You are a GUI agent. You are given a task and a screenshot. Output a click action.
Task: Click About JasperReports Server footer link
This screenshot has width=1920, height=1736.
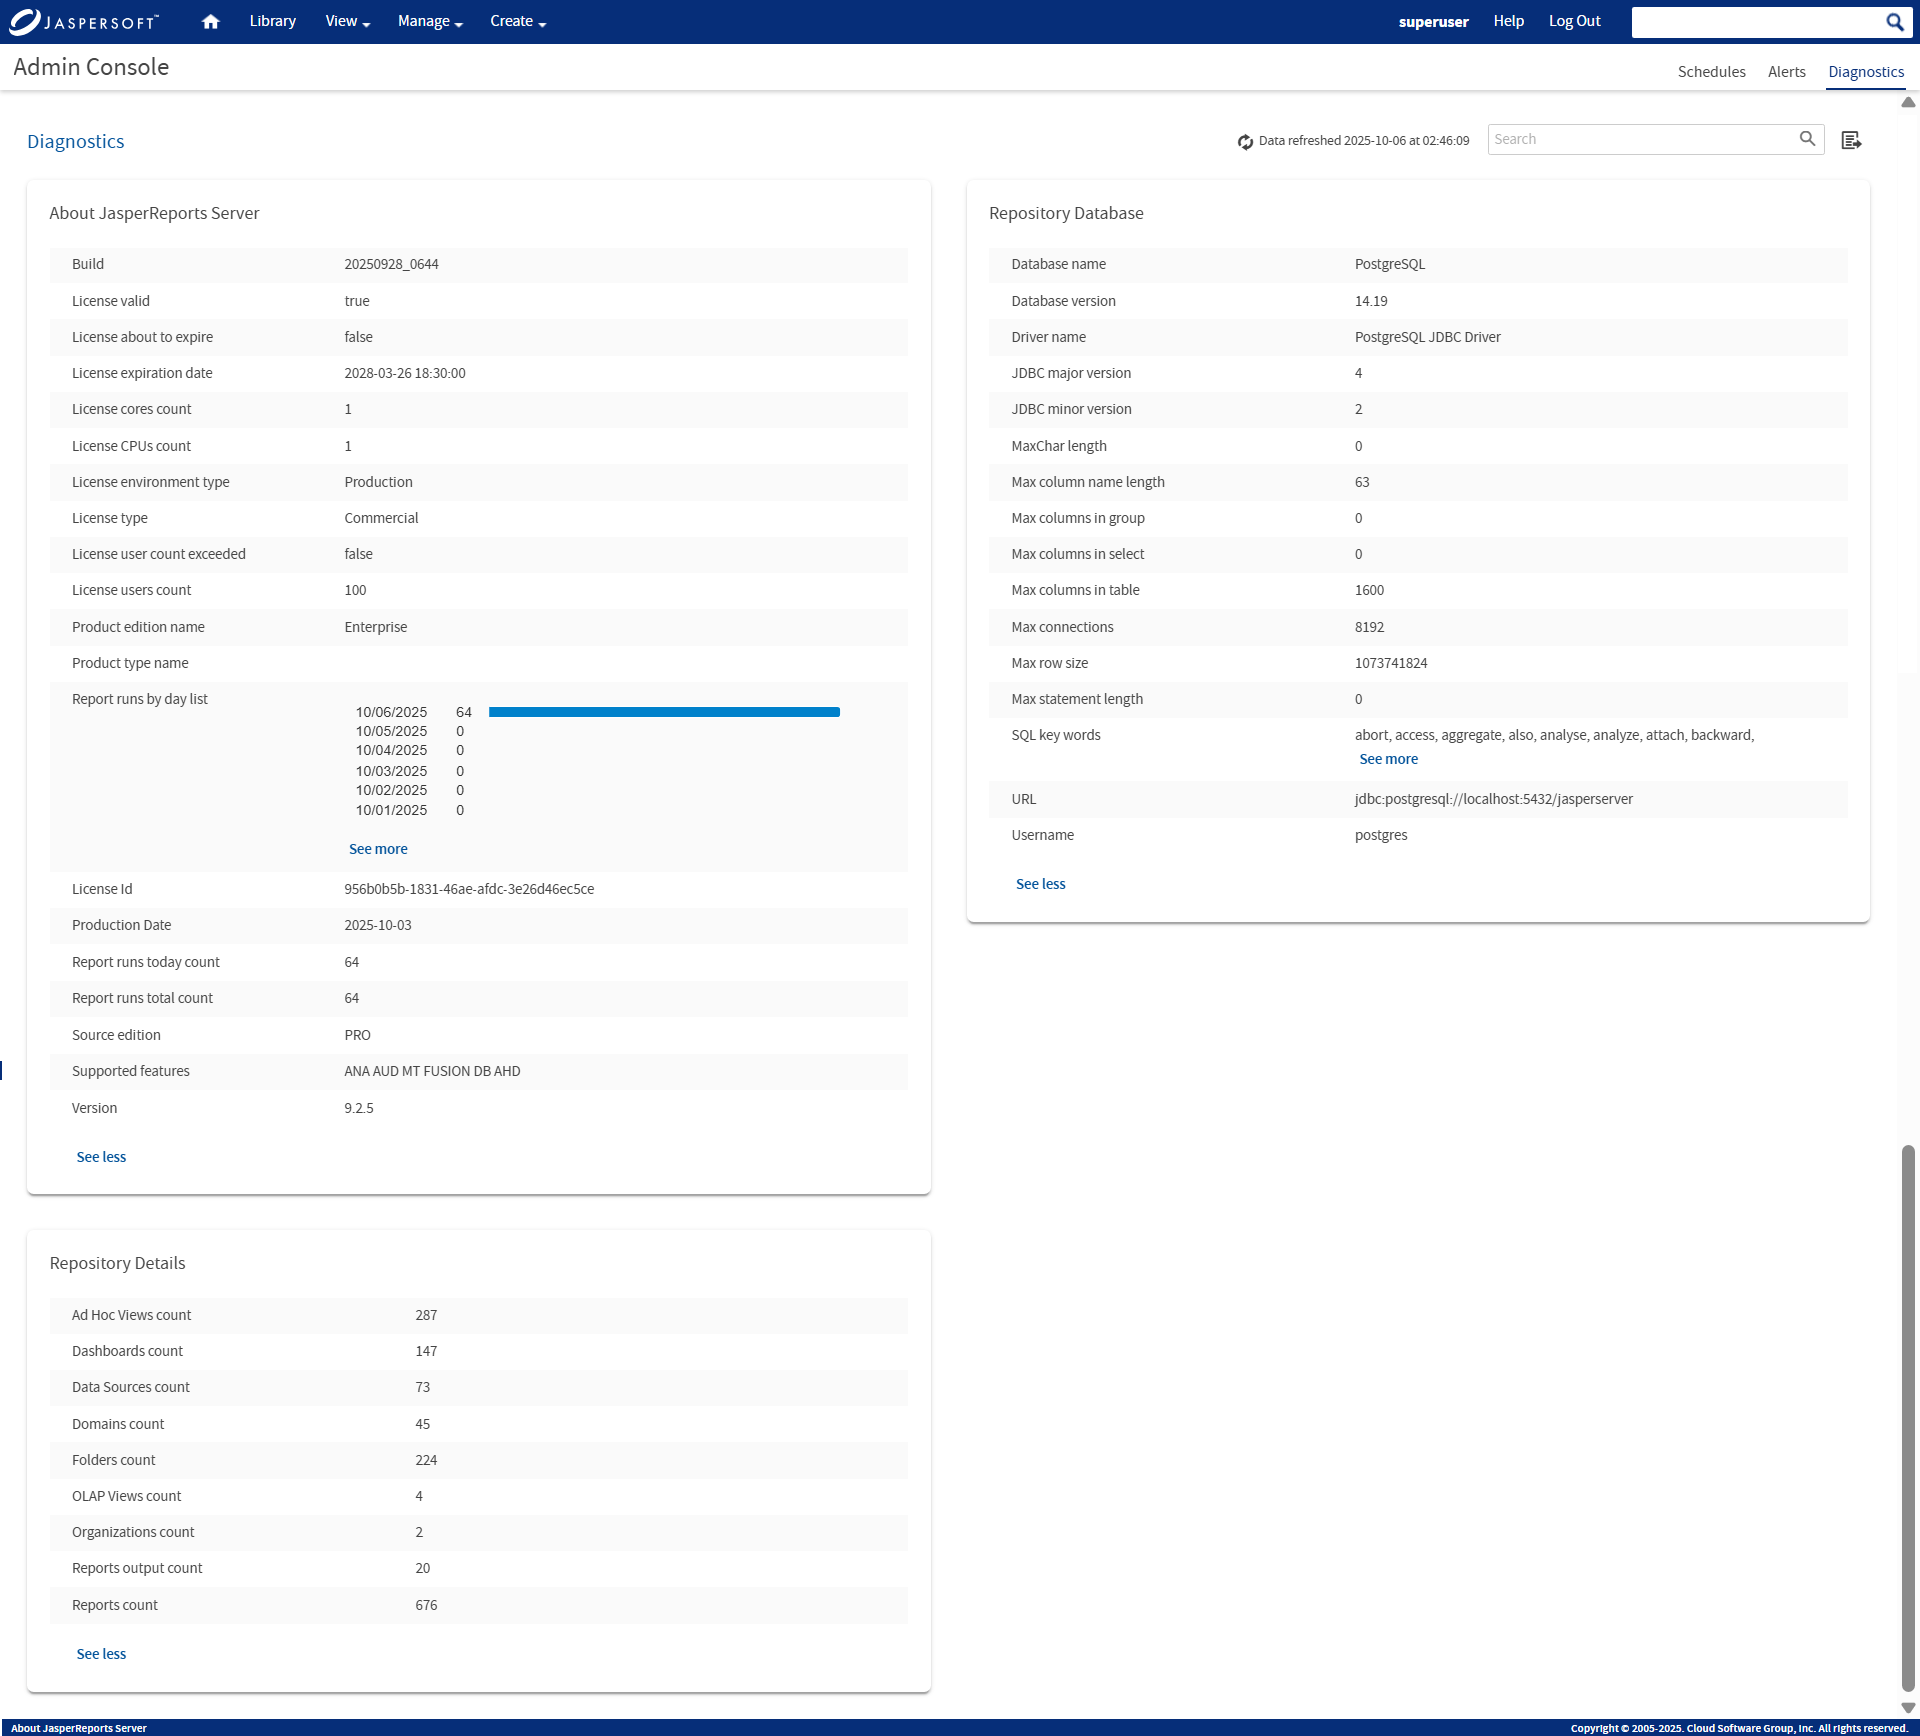point(79,1728)
